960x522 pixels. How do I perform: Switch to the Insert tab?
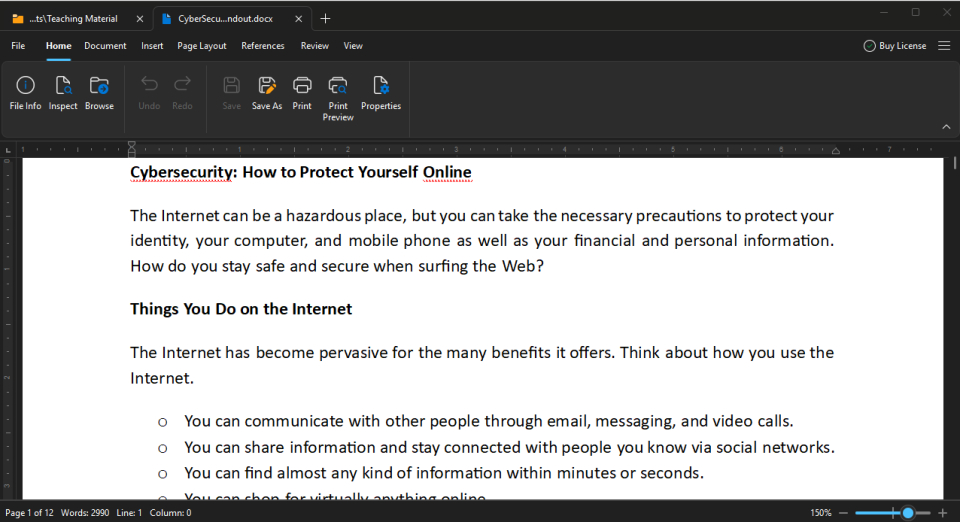tap(152, 46)
